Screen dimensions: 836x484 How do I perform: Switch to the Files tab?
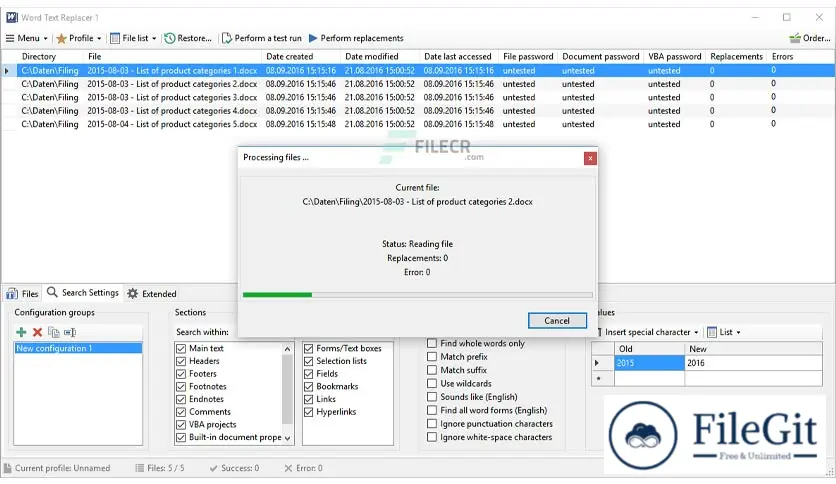coord(22,294)
